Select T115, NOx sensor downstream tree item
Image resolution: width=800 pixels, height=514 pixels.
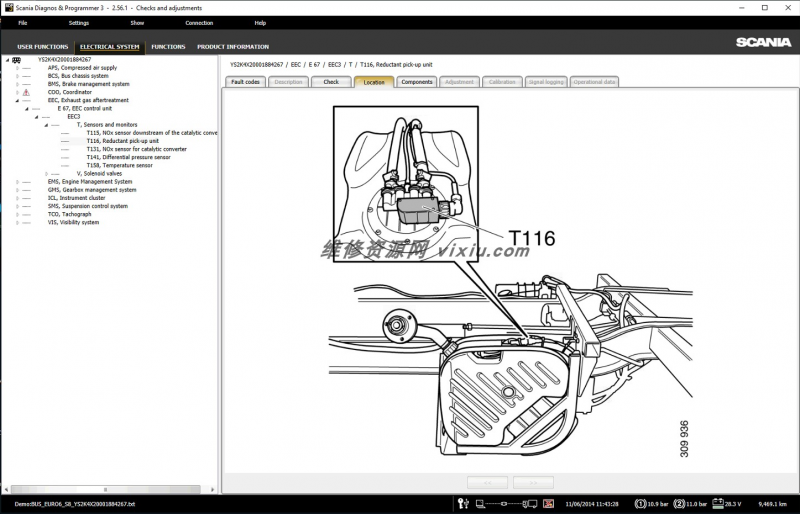pos(152,133)
